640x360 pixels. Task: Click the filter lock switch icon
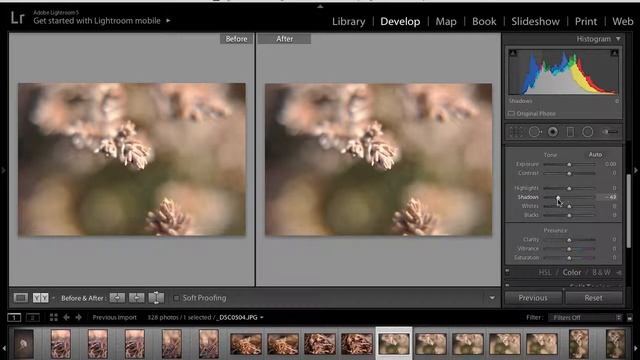pos(630,318)
